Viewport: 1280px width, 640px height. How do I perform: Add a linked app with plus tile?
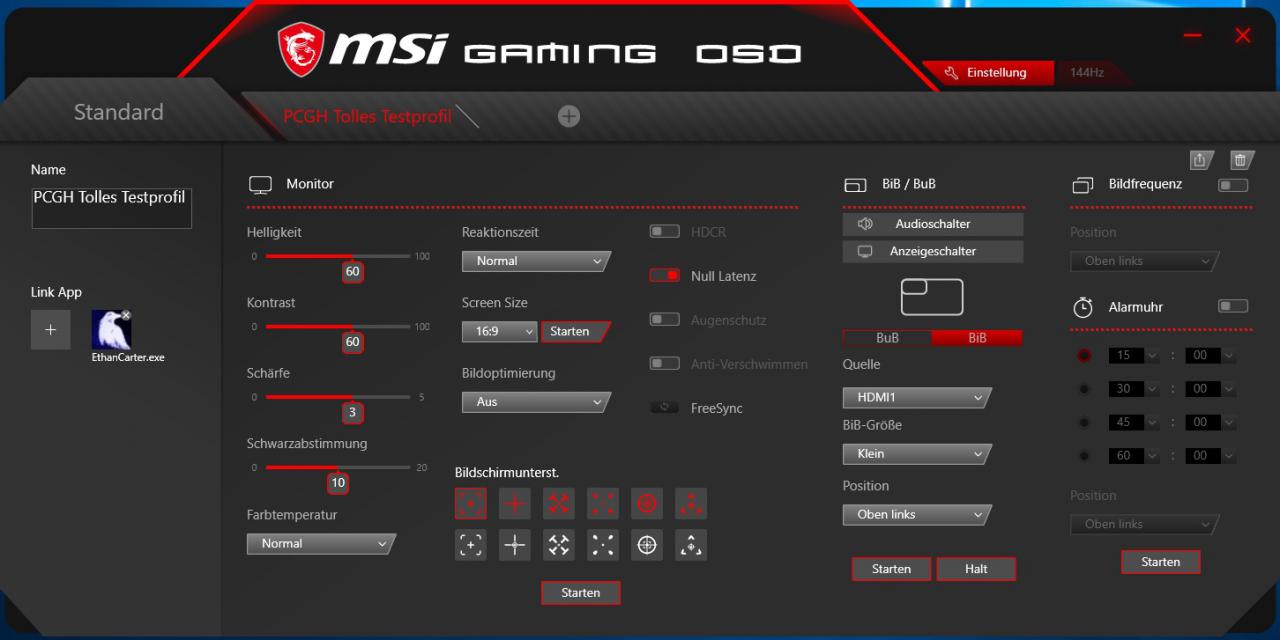pos(51,330)
